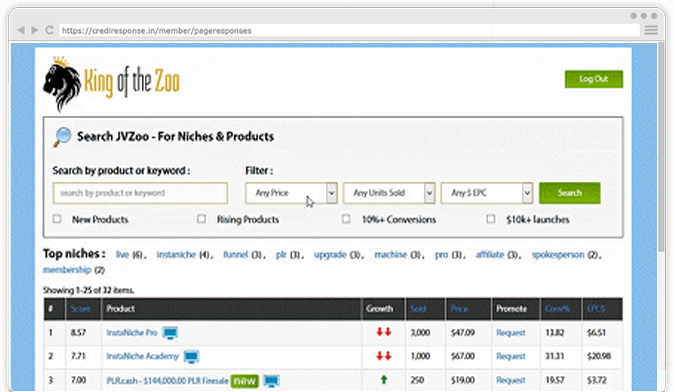Open the InstaNiche Academy product link
Viewport: 674px width, 392px height.
(142, 356)
